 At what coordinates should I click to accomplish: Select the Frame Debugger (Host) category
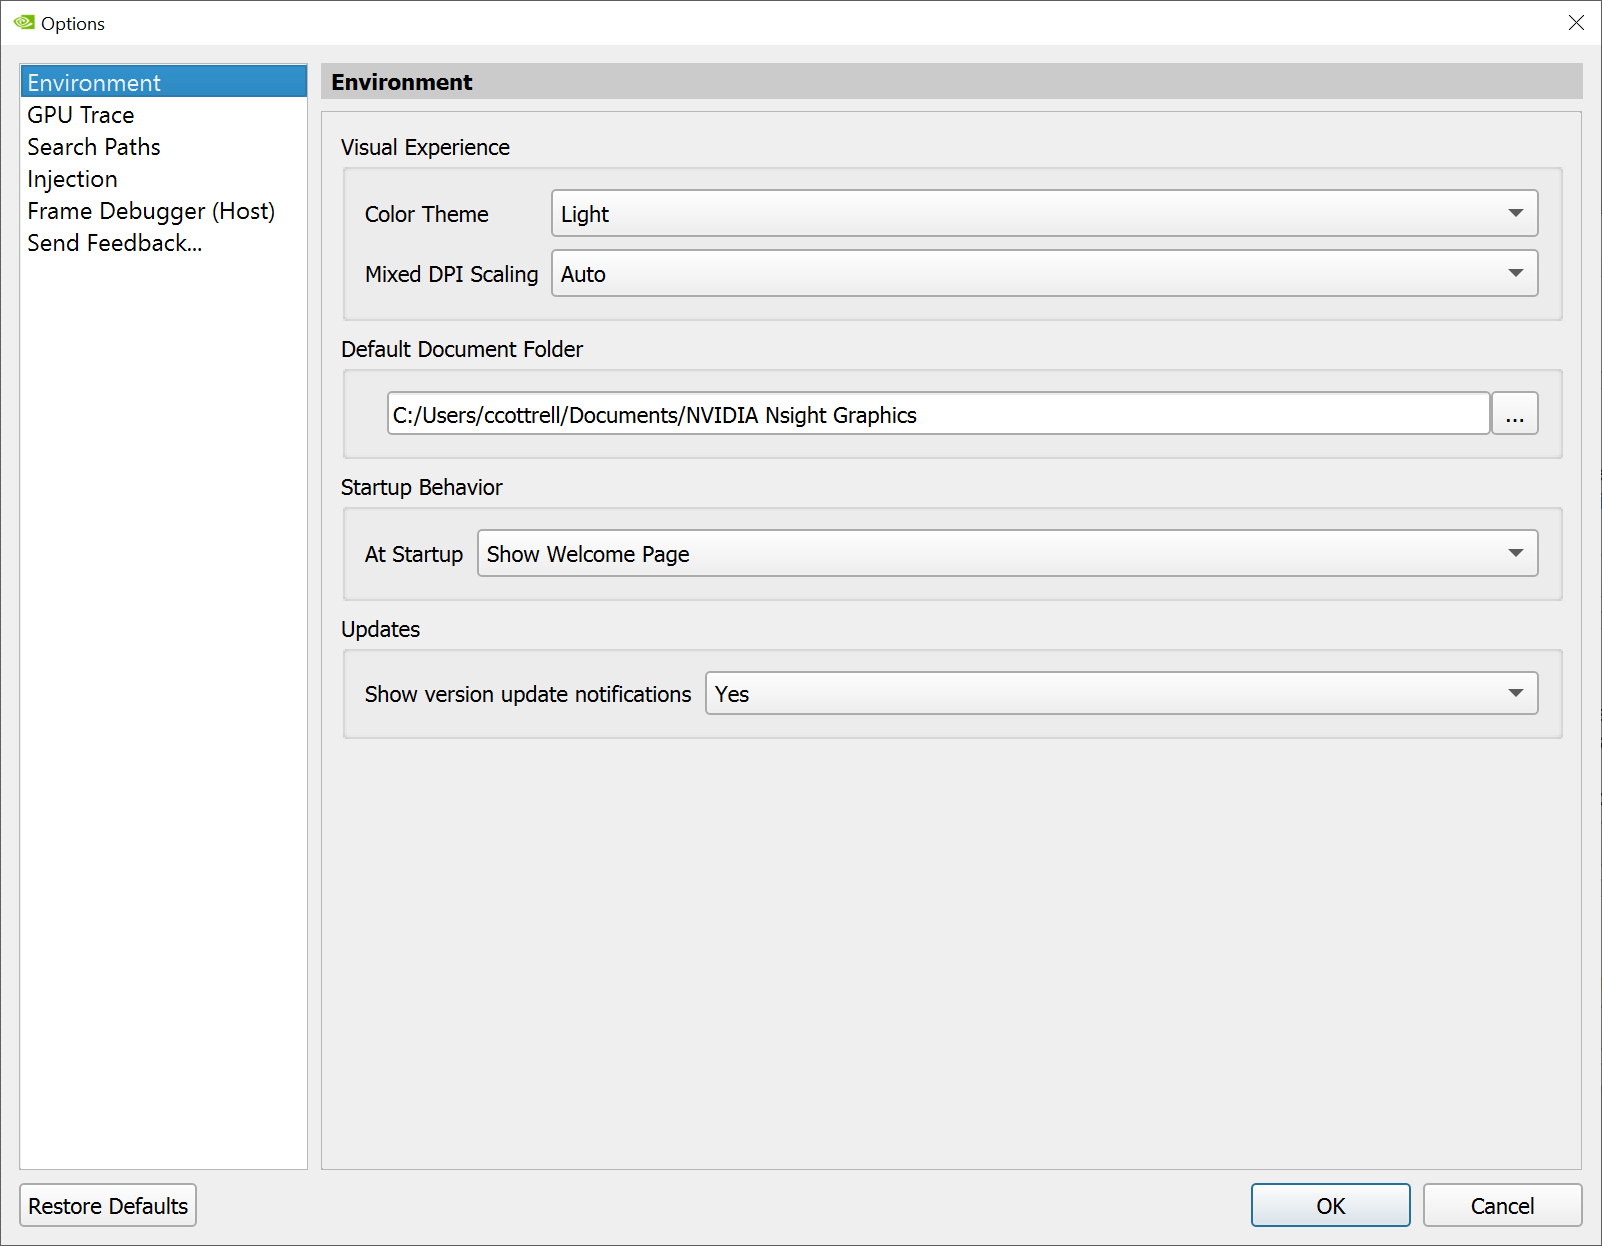[x=151, y=210]
